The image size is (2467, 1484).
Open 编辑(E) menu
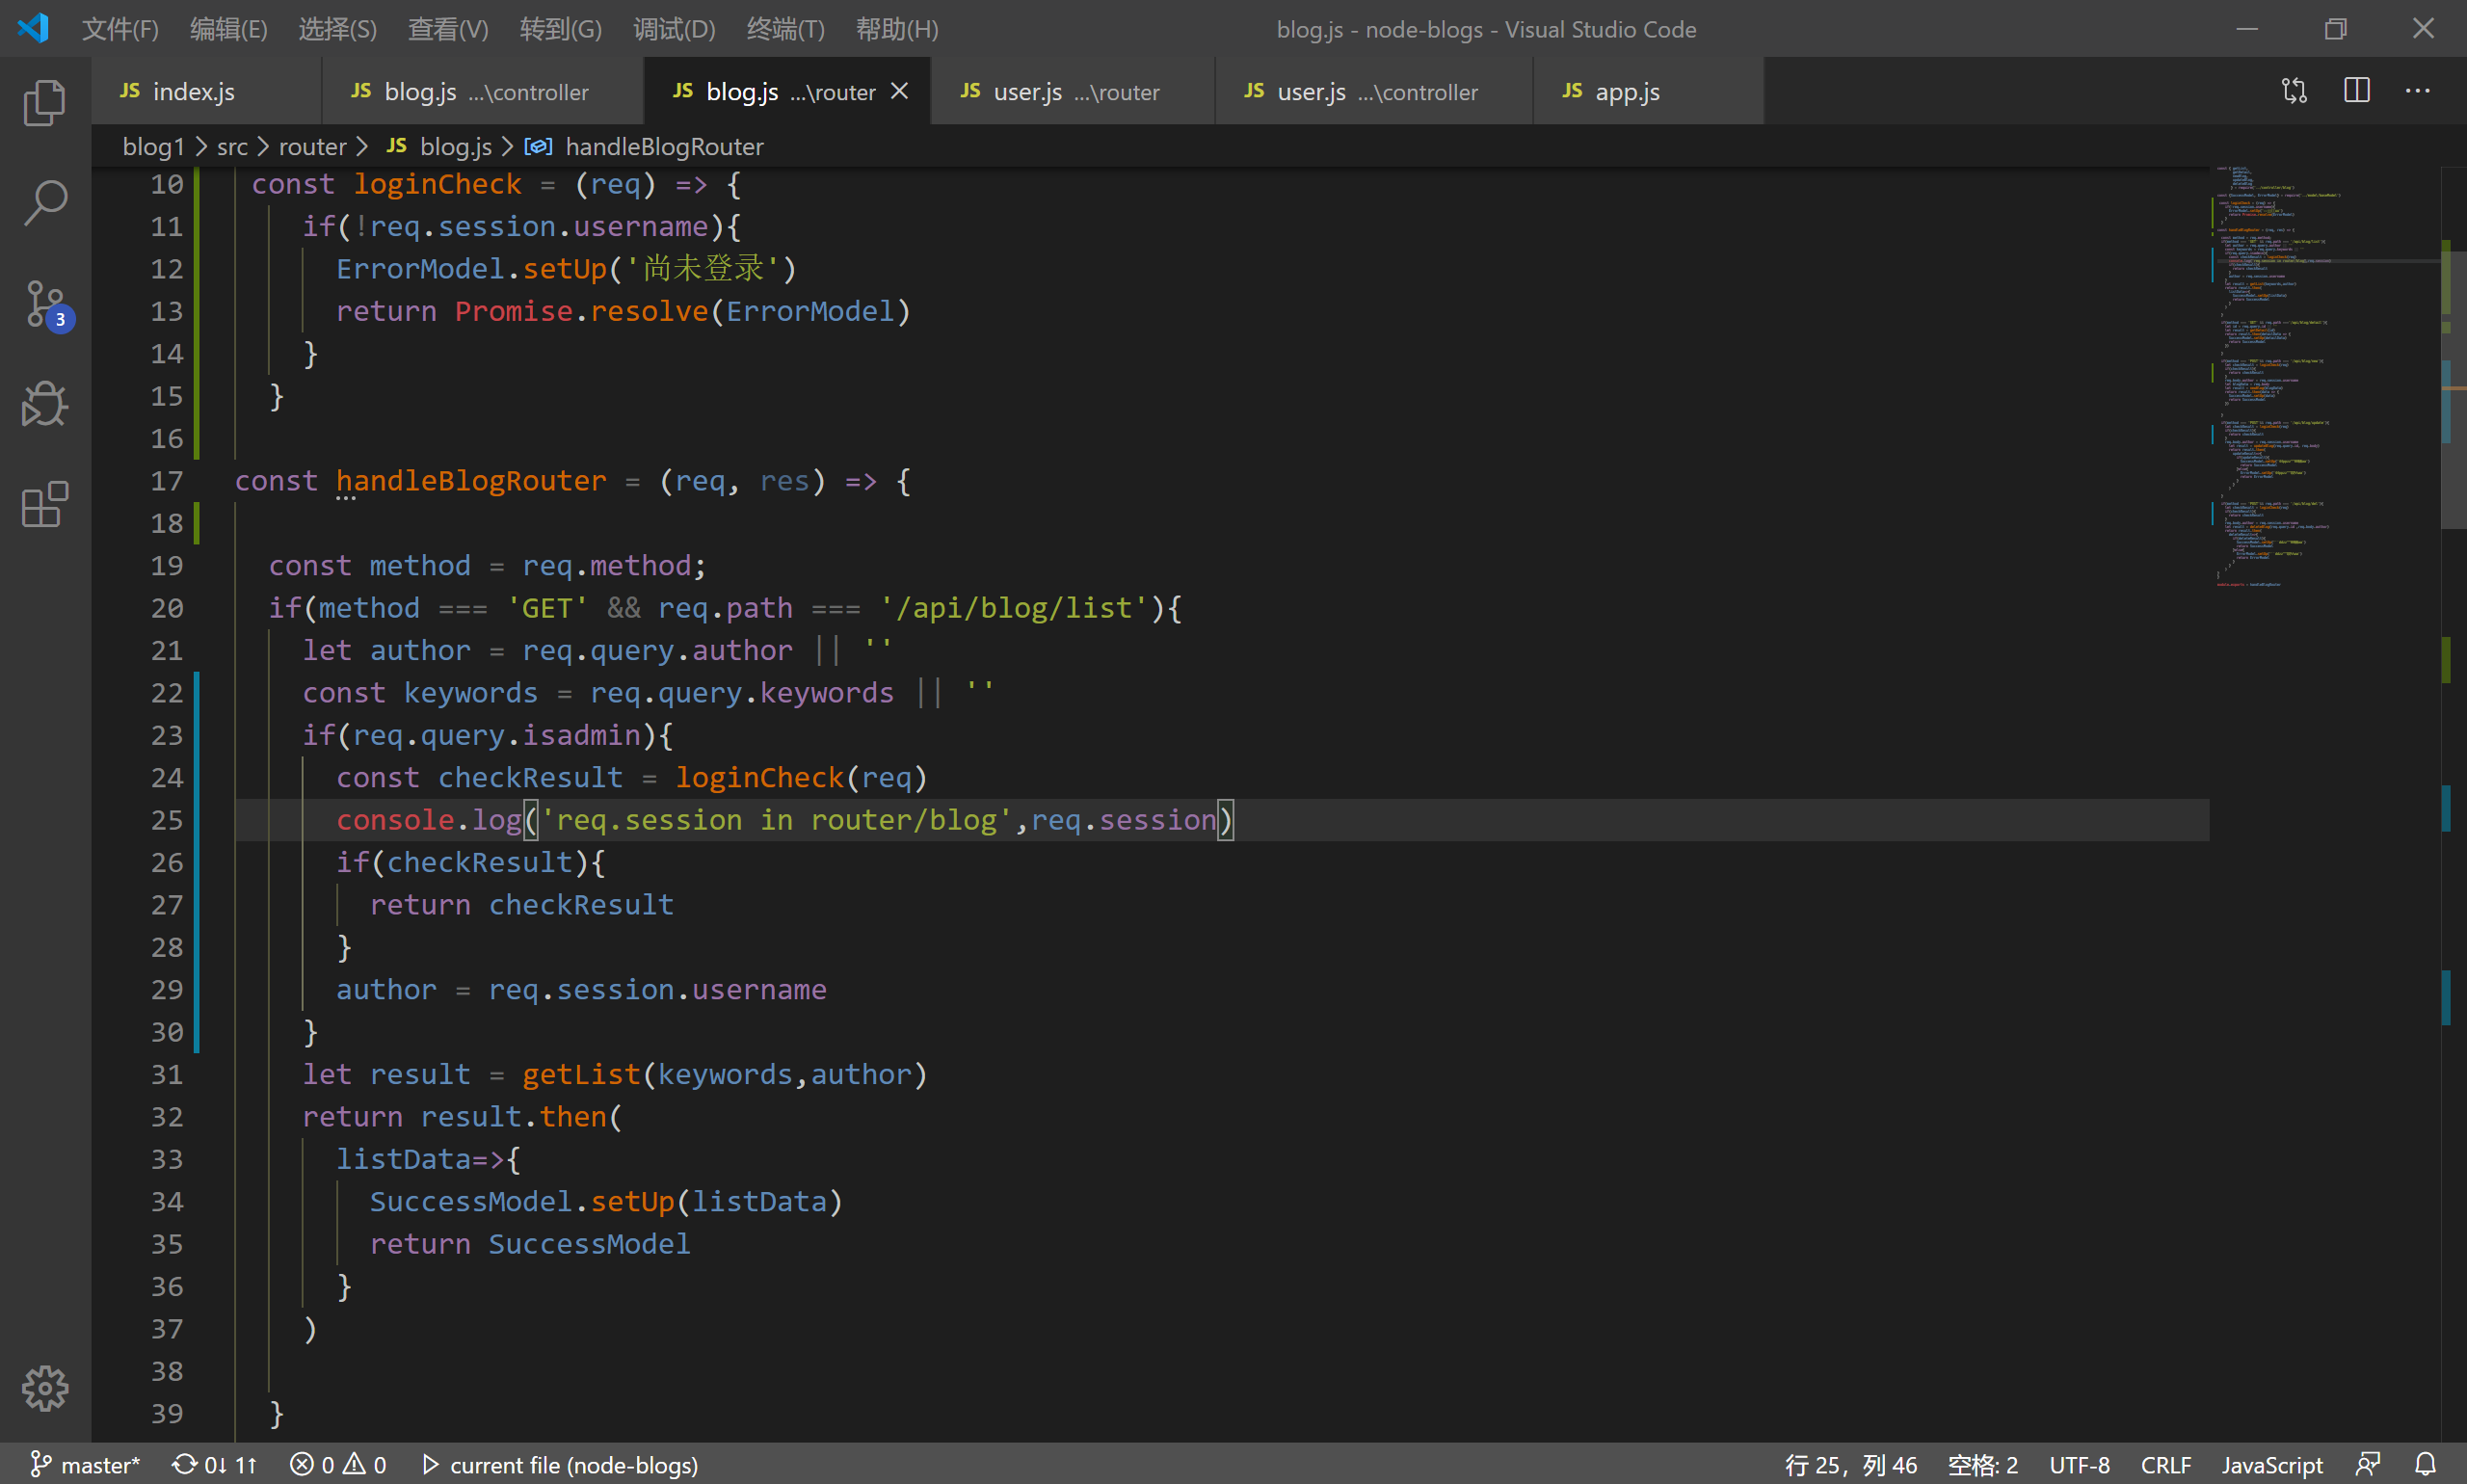click(229, 29)
